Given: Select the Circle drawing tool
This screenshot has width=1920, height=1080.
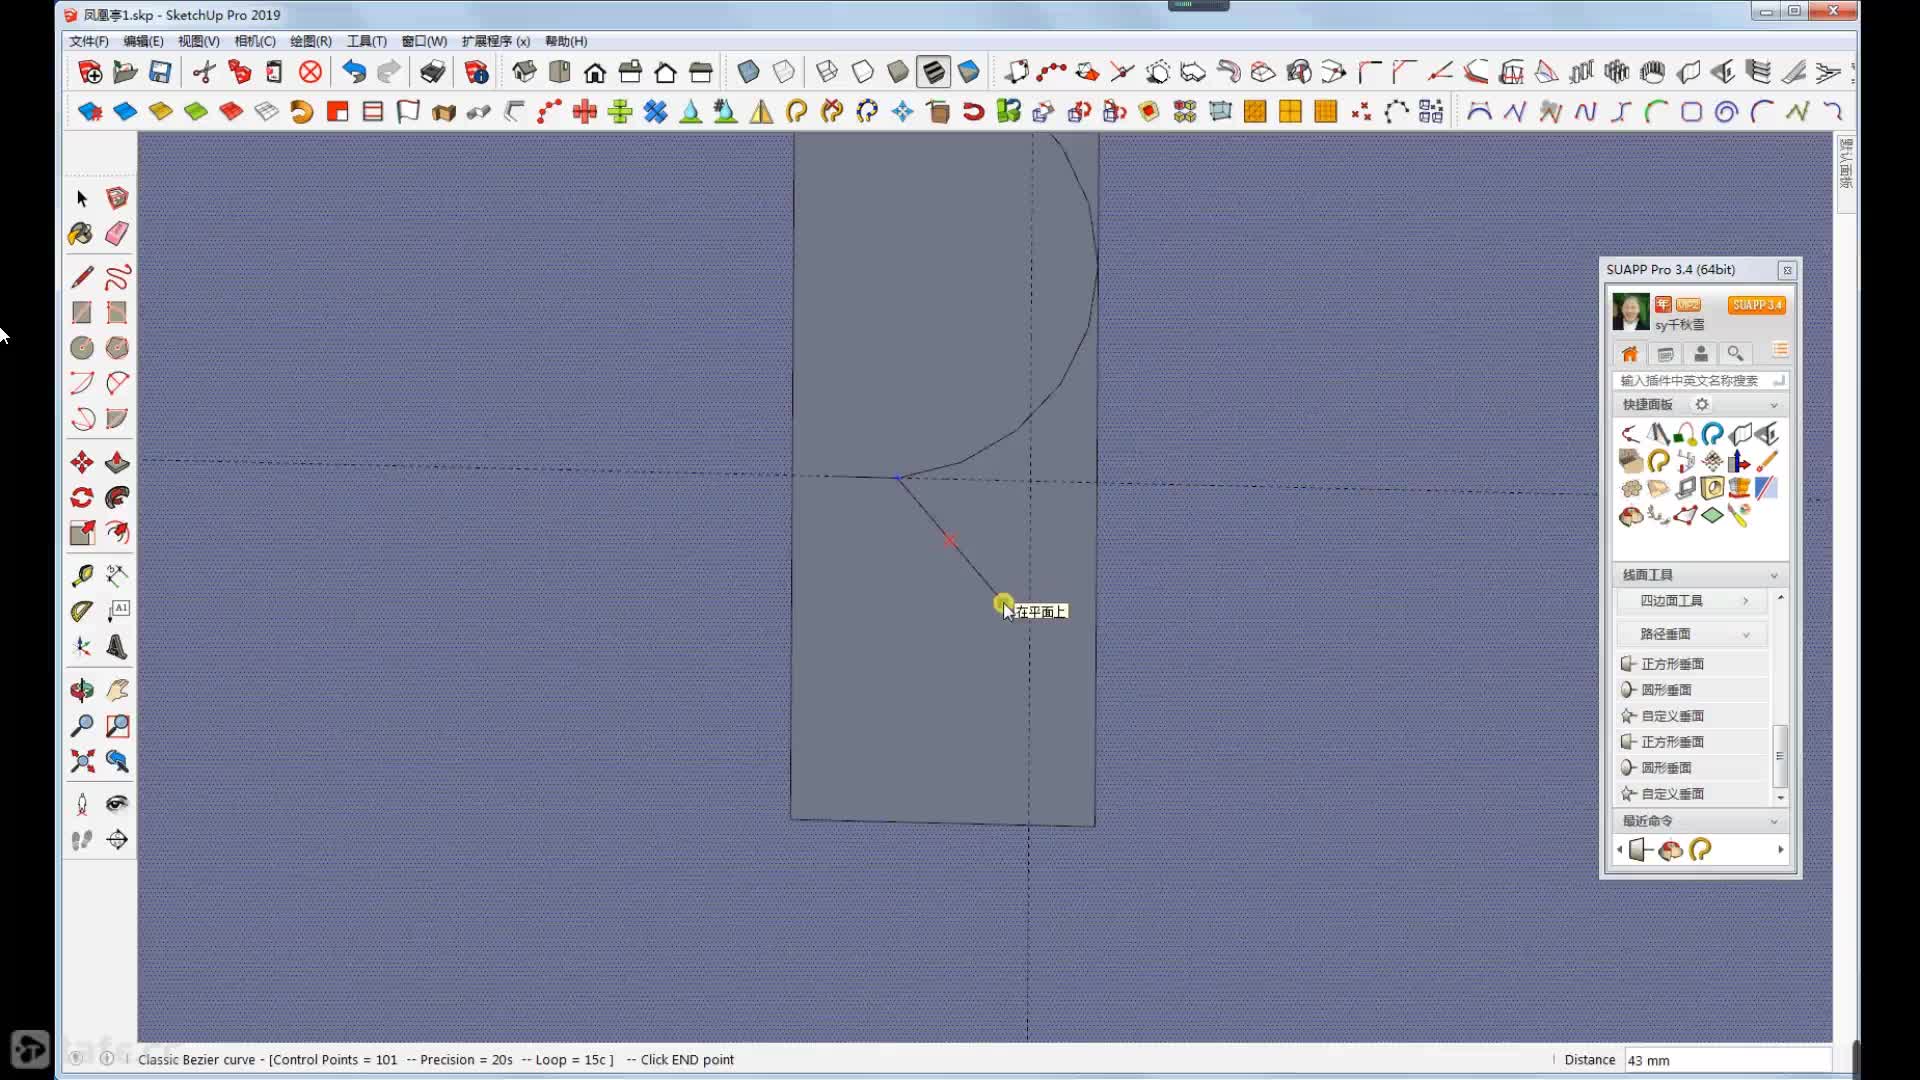Looking at the screenshot, I should click(x=82, y=348).
